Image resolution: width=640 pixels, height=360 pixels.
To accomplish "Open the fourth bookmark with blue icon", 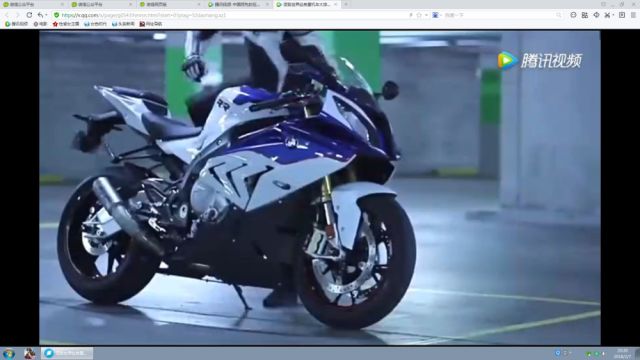I will (x=95, y=24).
